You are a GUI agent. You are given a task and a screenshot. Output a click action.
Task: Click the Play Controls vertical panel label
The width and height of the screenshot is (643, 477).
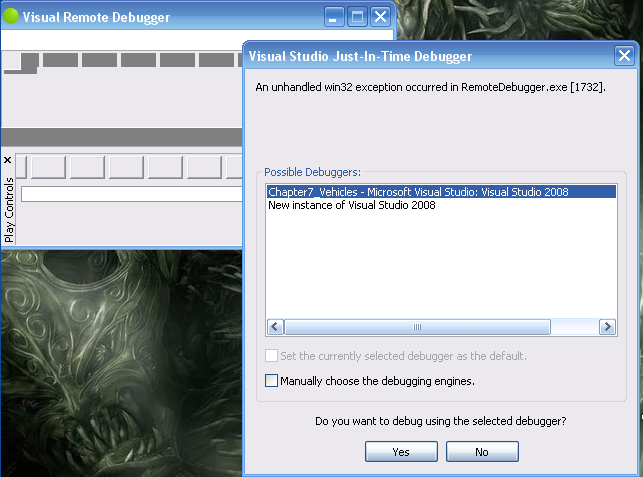click(9, 210)
